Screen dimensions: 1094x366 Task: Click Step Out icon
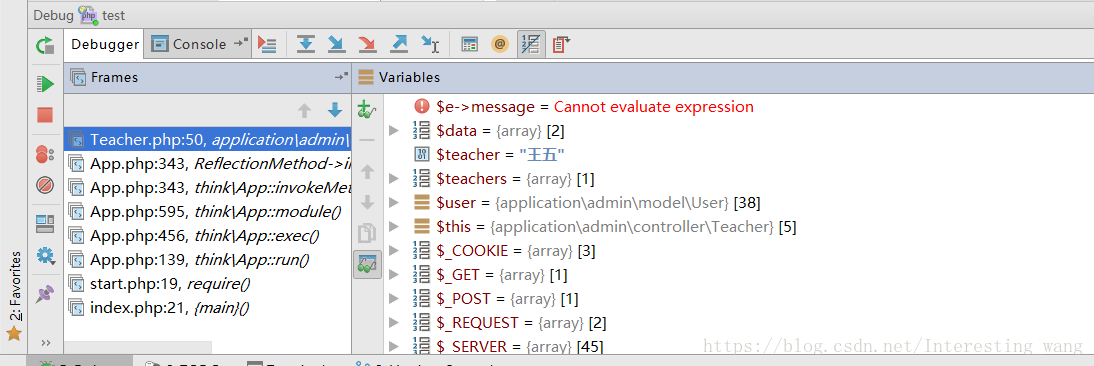click(399, 45)
